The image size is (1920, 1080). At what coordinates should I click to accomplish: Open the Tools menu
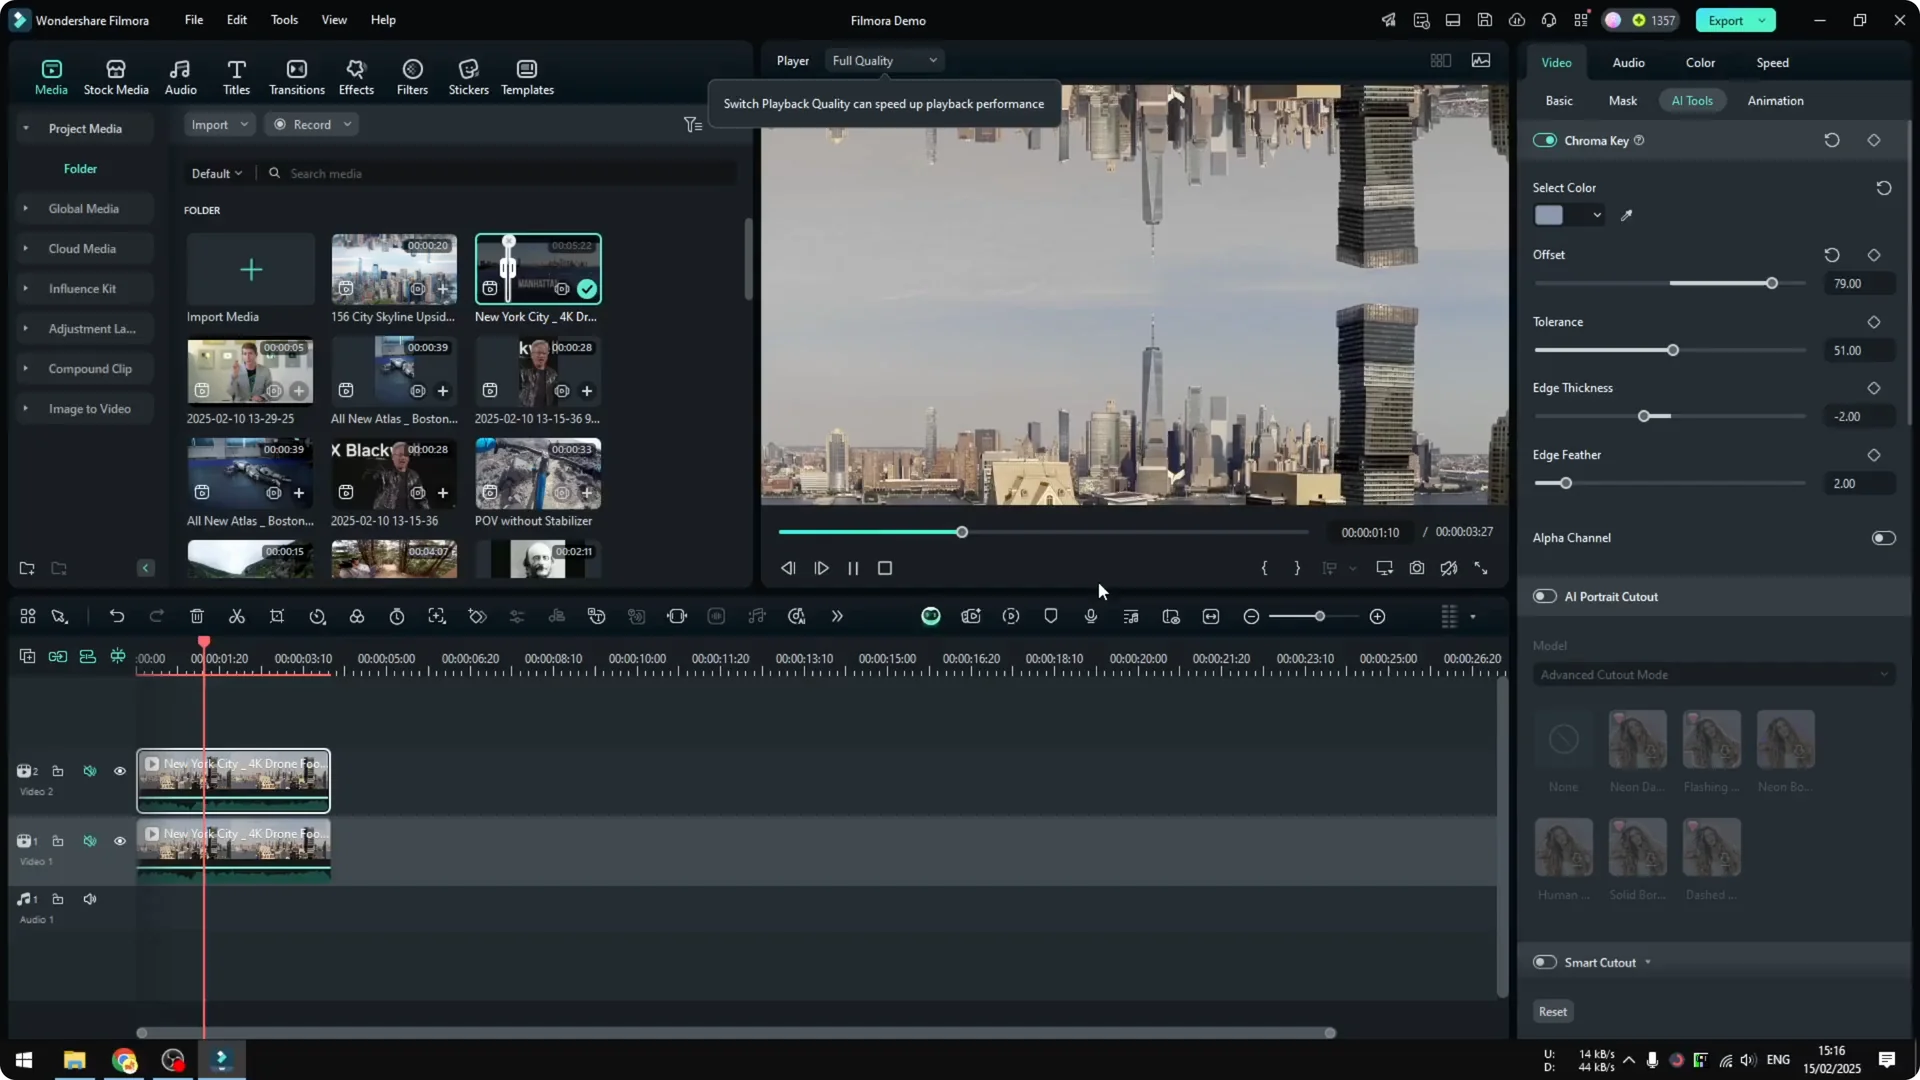[283, 20]
